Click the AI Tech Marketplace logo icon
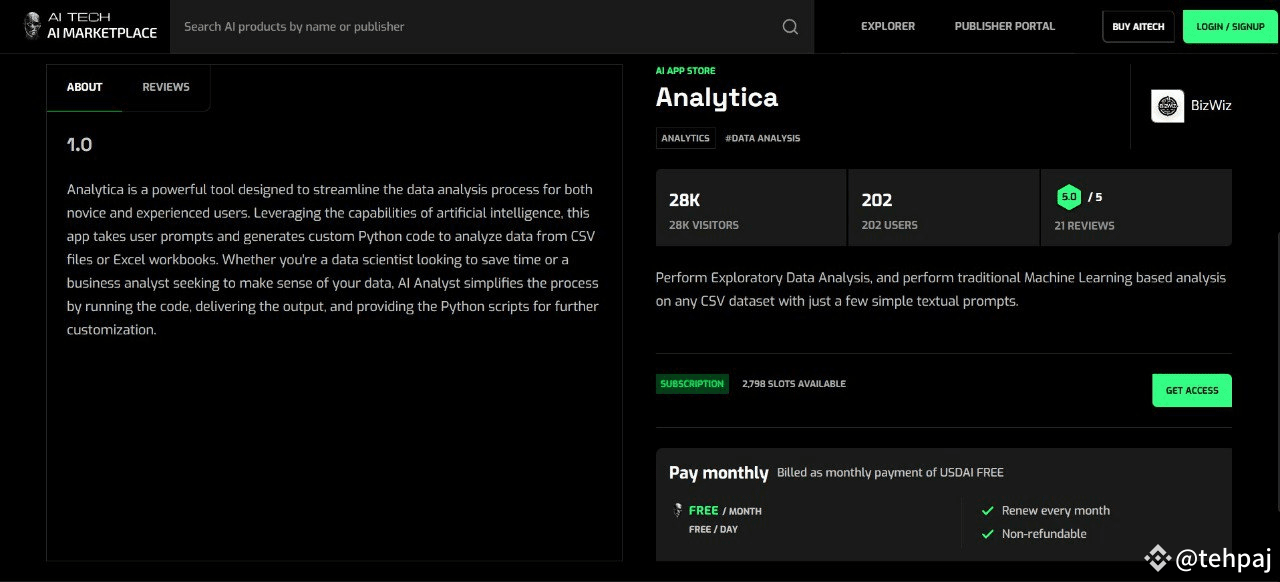 (x=33, y=26)
